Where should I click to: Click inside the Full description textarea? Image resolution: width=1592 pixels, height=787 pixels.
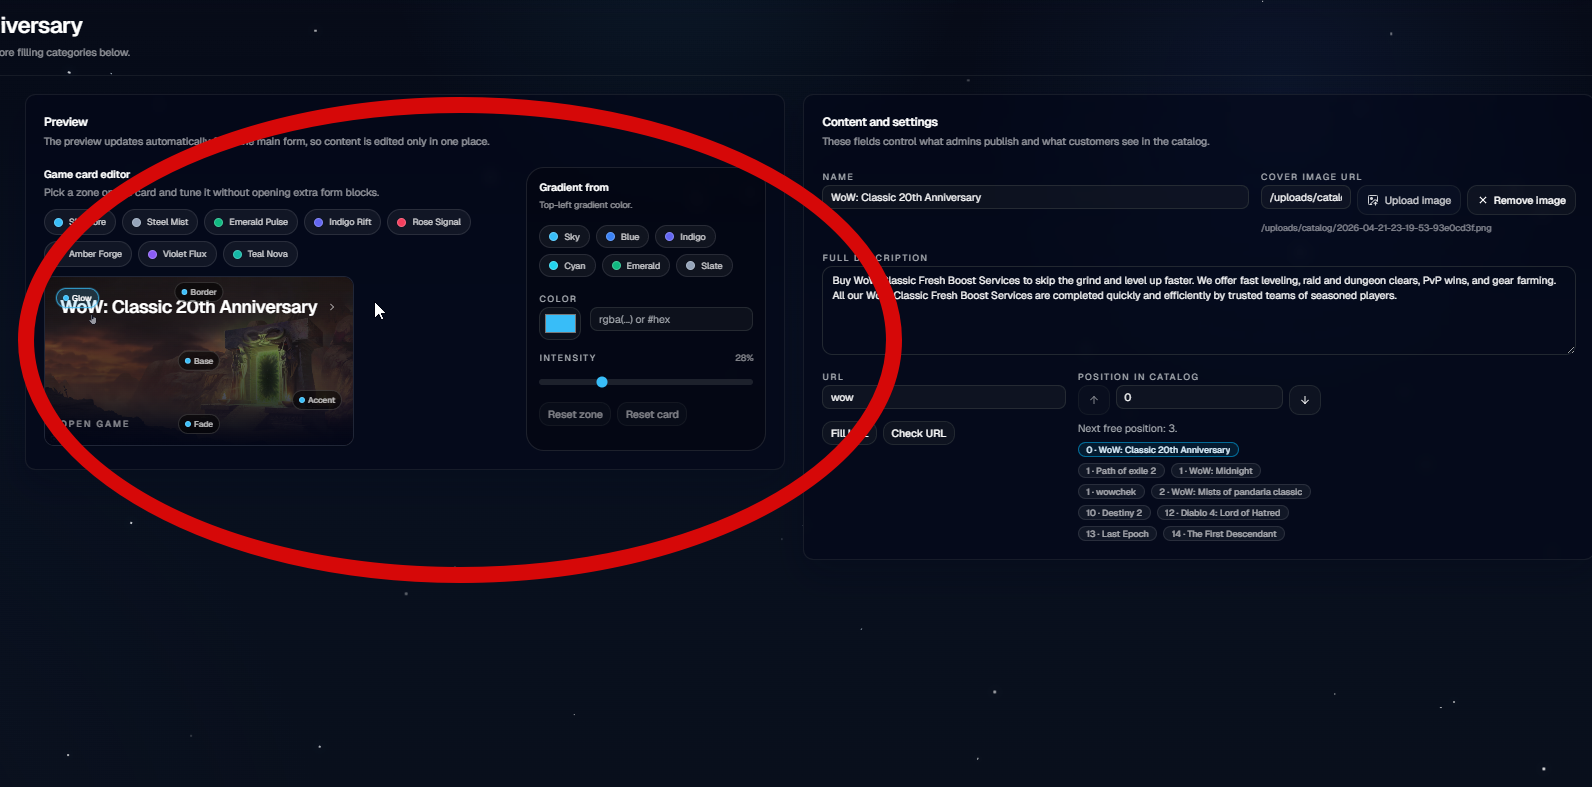1198,310
